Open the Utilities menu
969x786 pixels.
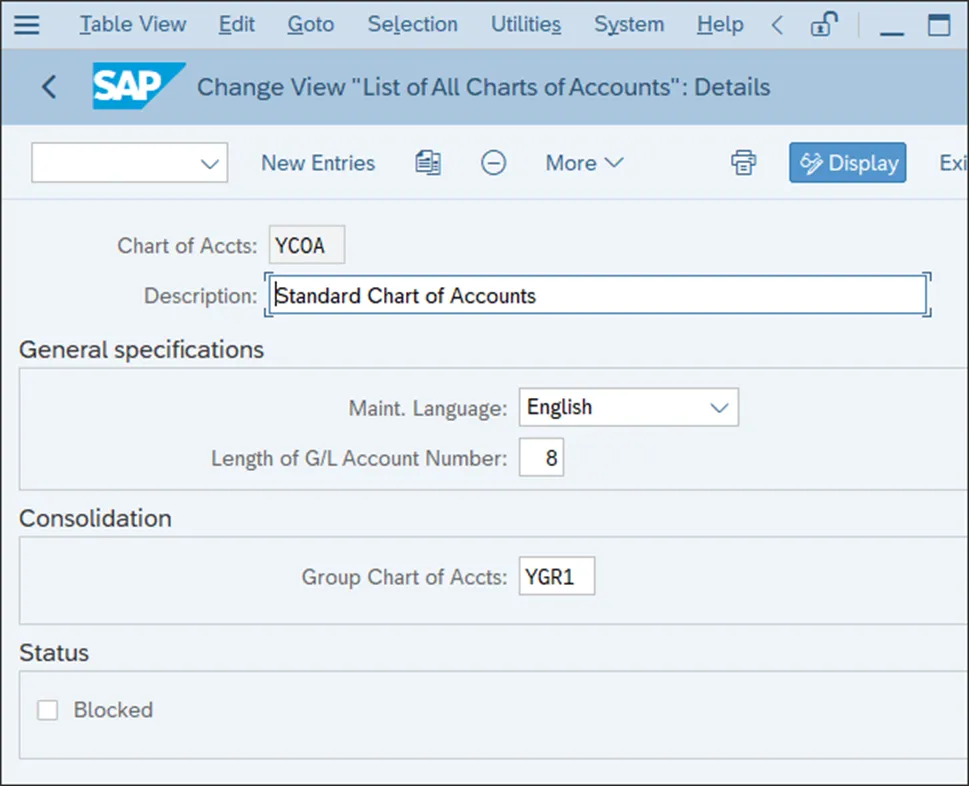526,25
